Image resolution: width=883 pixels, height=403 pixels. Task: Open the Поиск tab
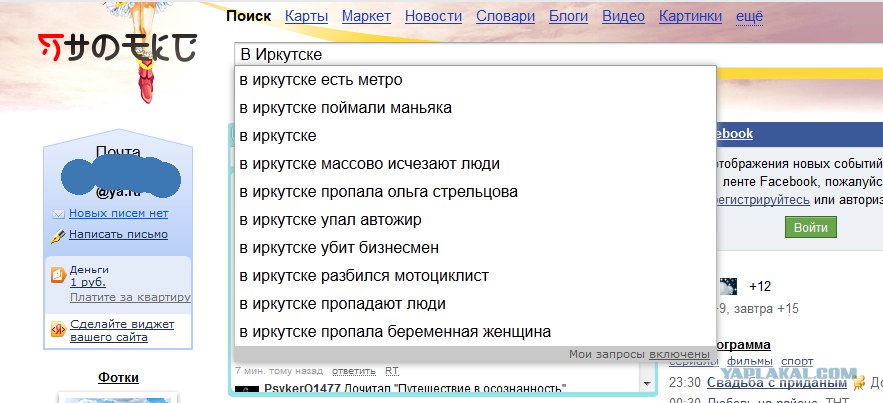click(x=248, y=16)
